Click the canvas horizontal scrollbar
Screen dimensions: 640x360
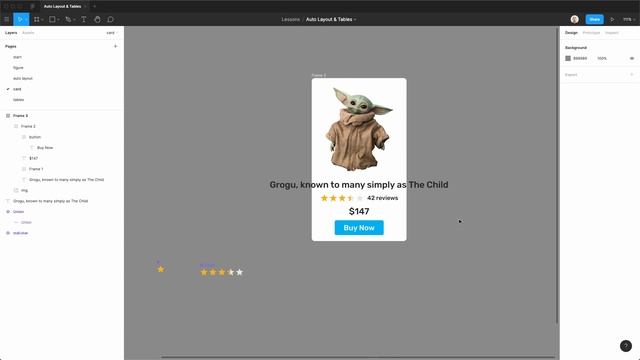358,357
